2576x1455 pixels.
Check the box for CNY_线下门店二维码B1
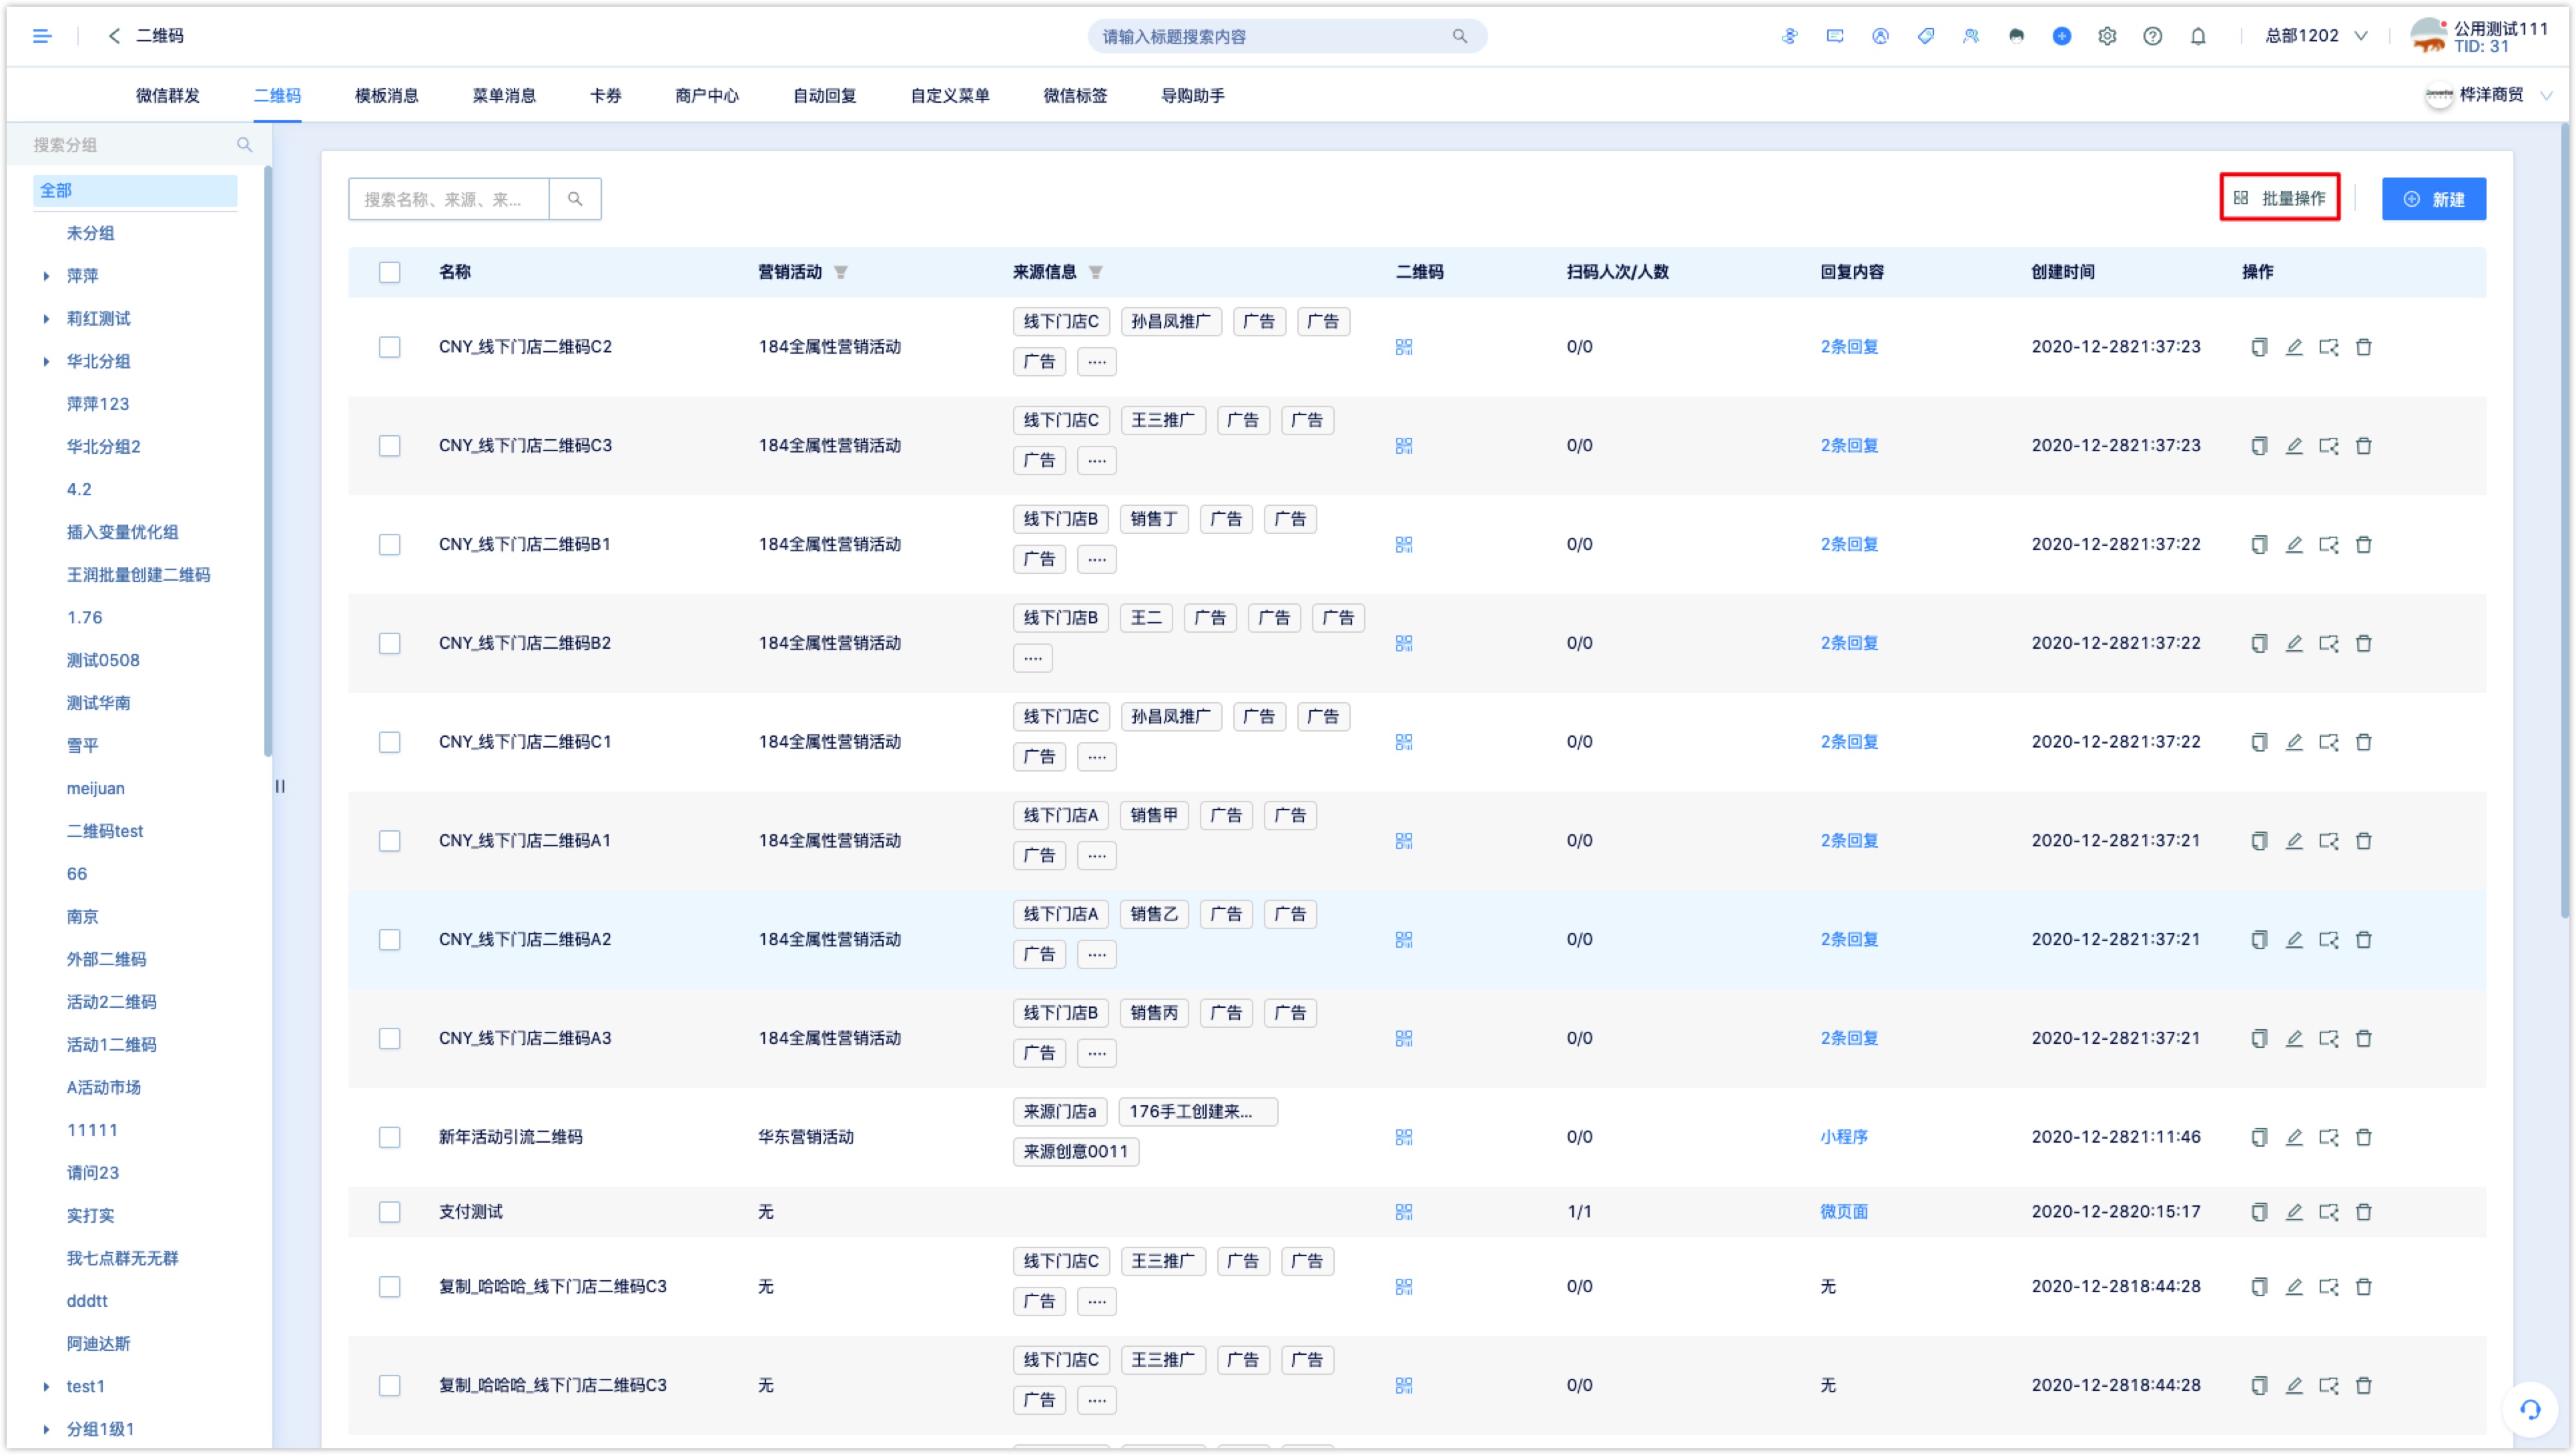pos(390,545)
